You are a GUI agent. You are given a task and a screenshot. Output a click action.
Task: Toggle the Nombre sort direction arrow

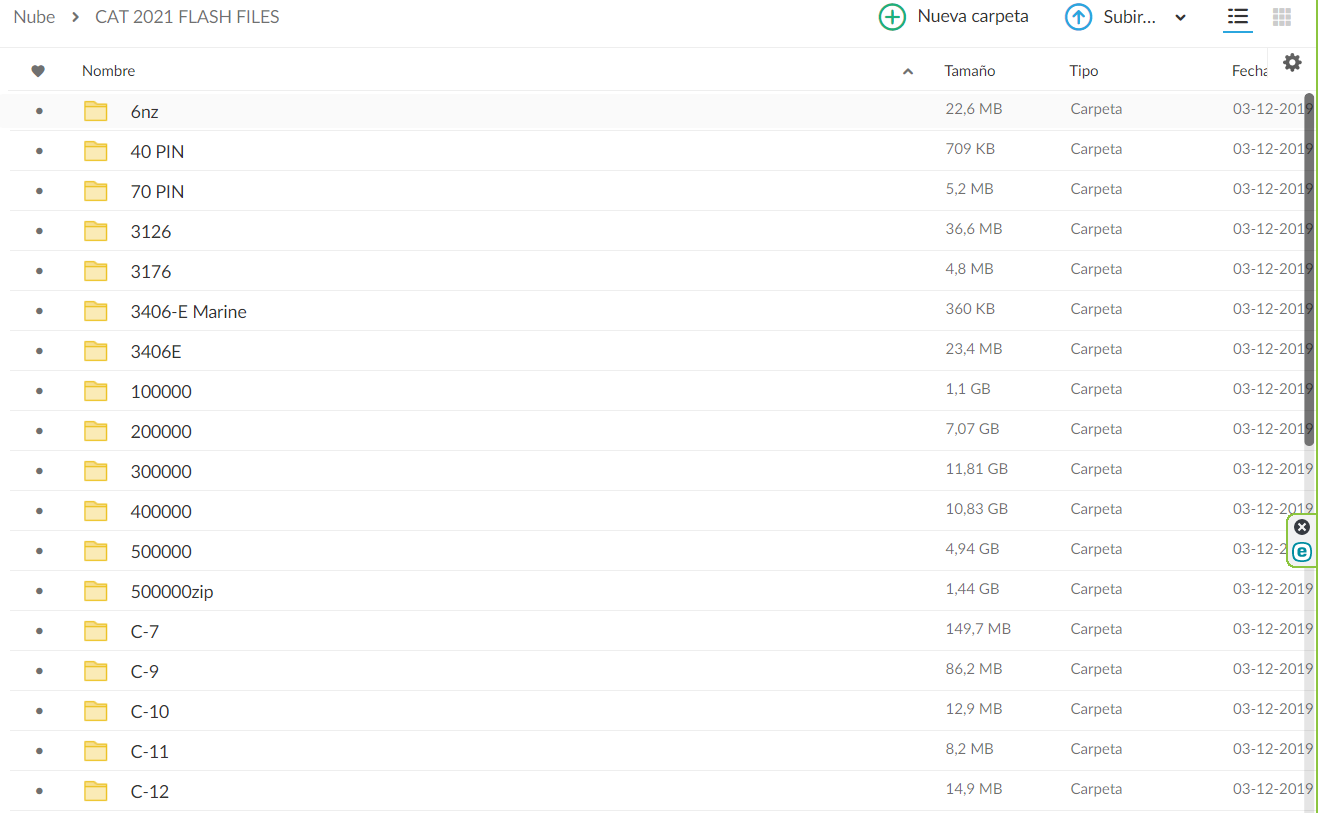[908, 71]
